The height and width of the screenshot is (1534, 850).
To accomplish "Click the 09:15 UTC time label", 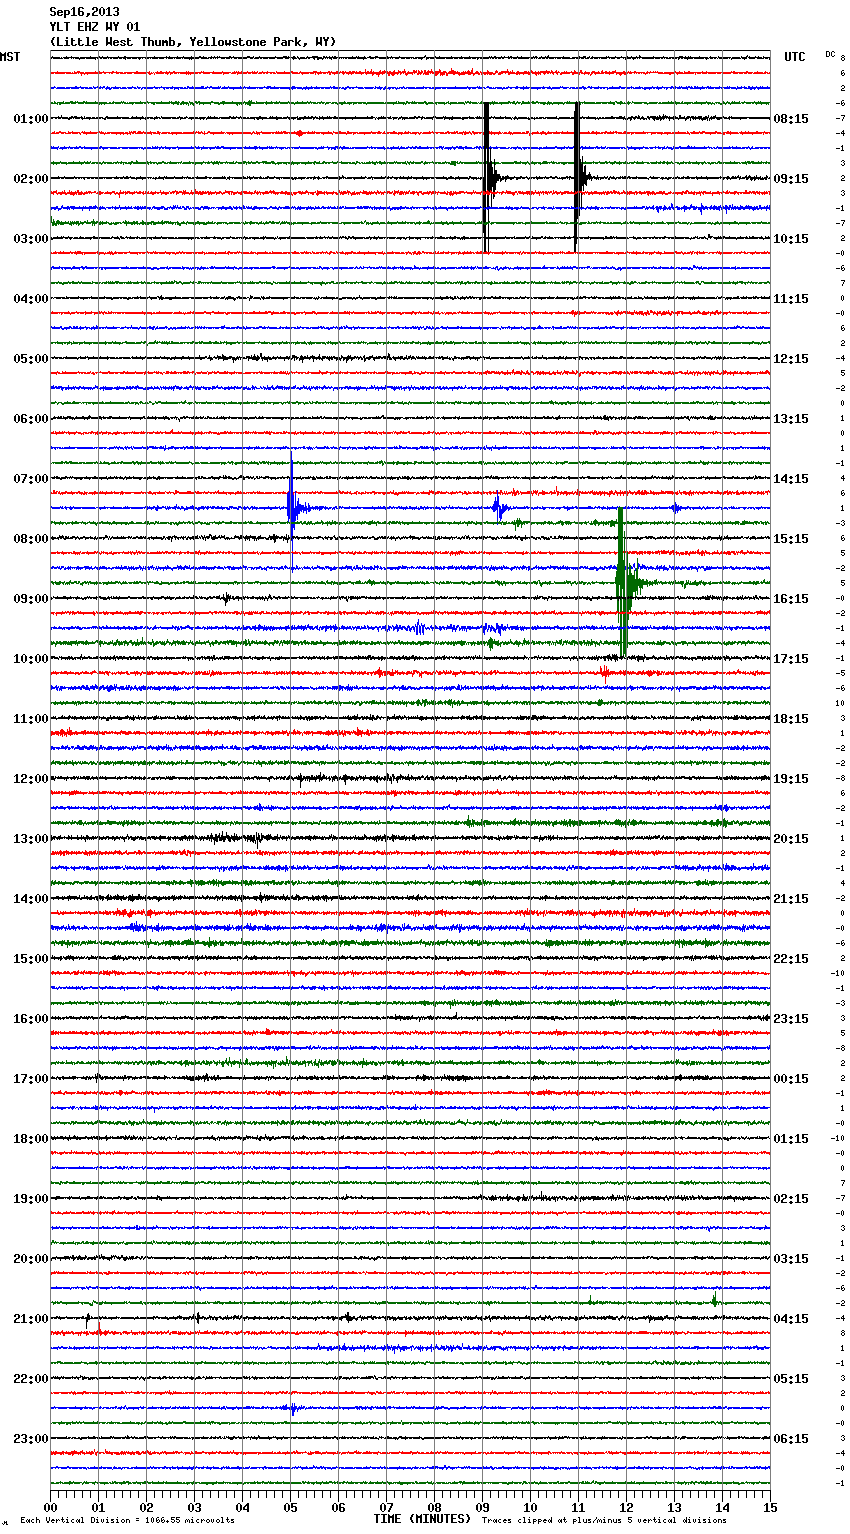I will (791, 179).
